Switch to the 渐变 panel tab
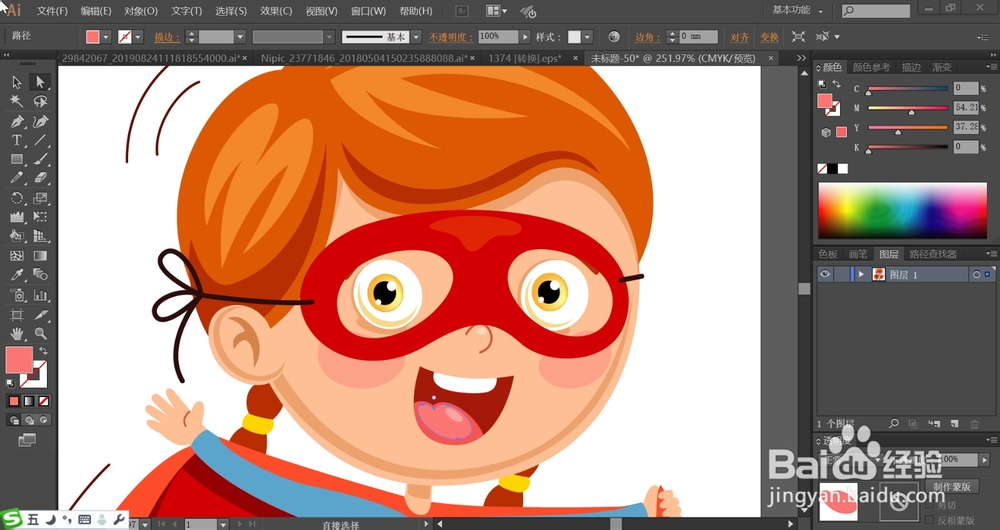1000x530 pixels. point(942,67)
